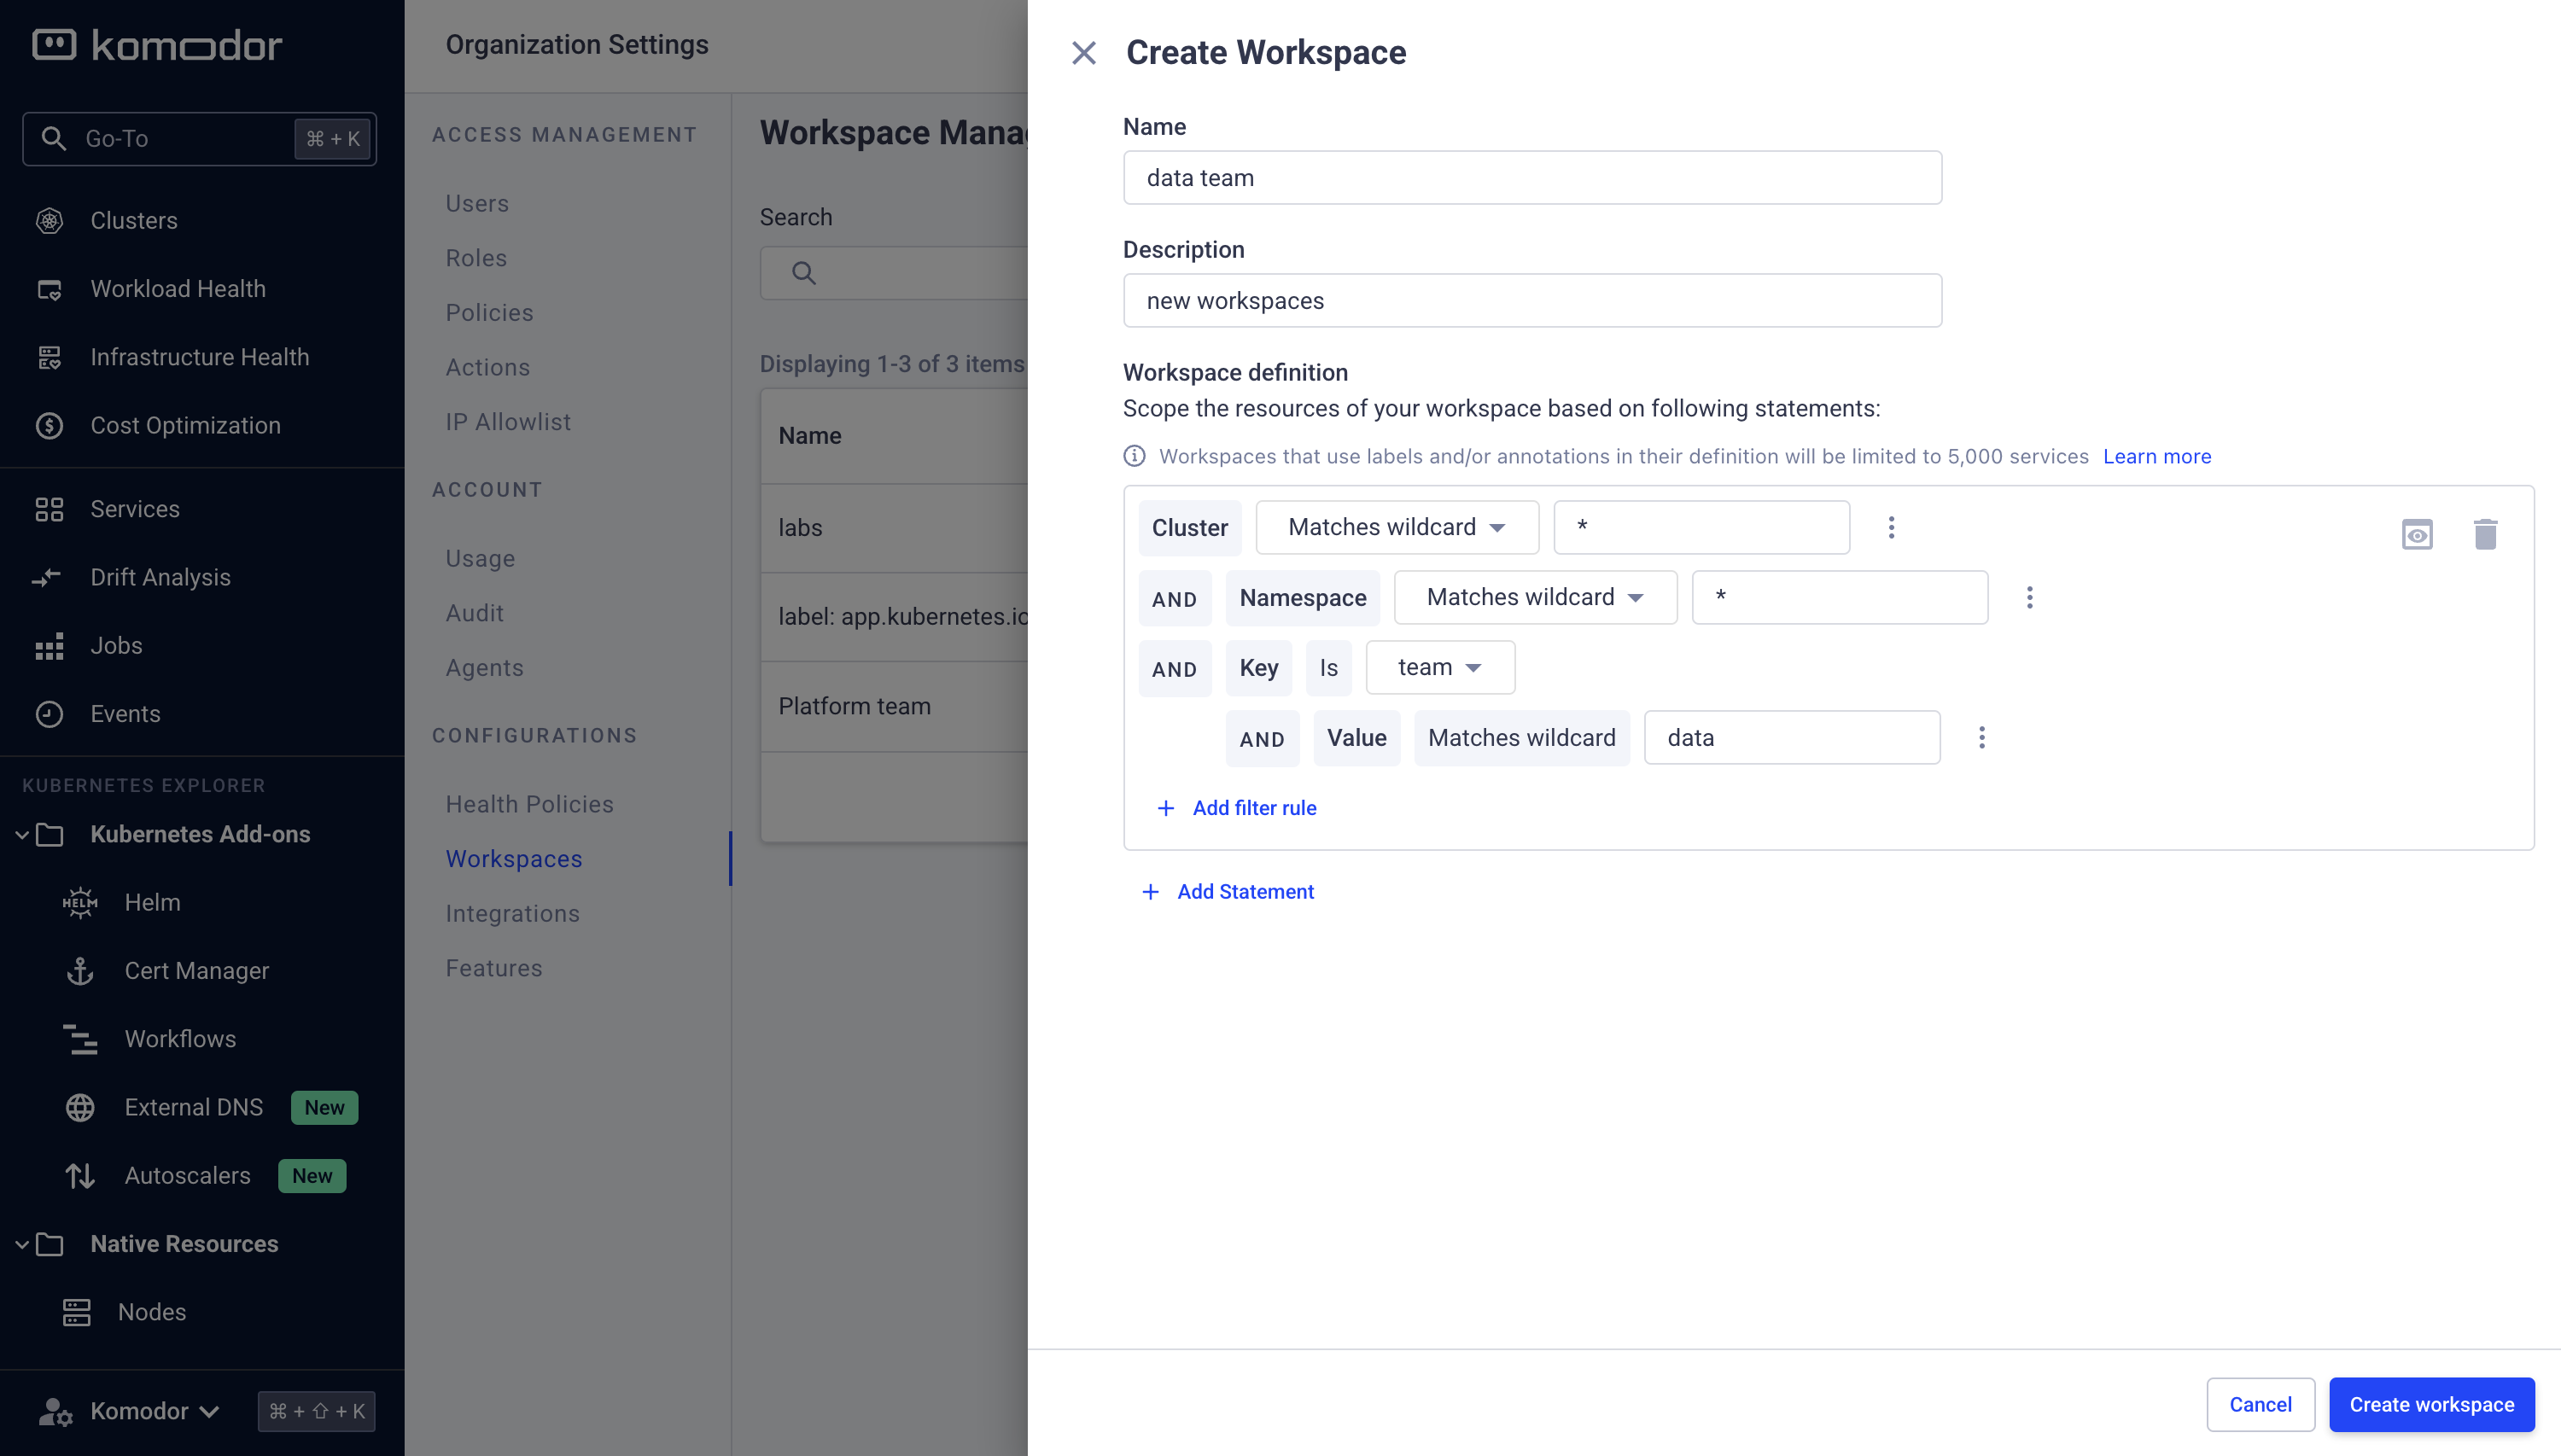Image resolution: width=2561 pixels, height=1456 pixels.
Task: Click the plus icon next to Add Statement
Action: click(x=1151, y=891)
